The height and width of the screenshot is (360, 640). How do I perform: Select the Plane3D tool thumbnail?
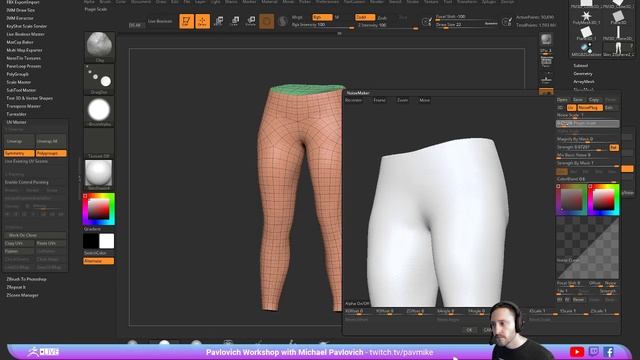pyautogui.click(x=618, y=18)
